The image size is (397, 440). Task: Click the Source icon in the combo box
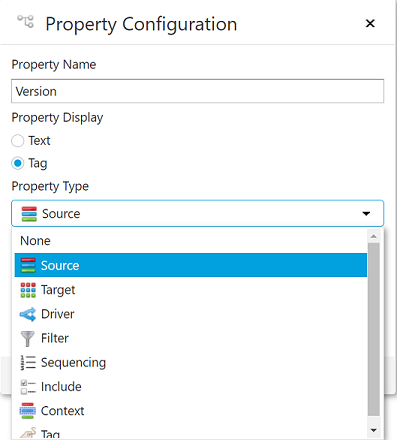click(x=29, y=214)
